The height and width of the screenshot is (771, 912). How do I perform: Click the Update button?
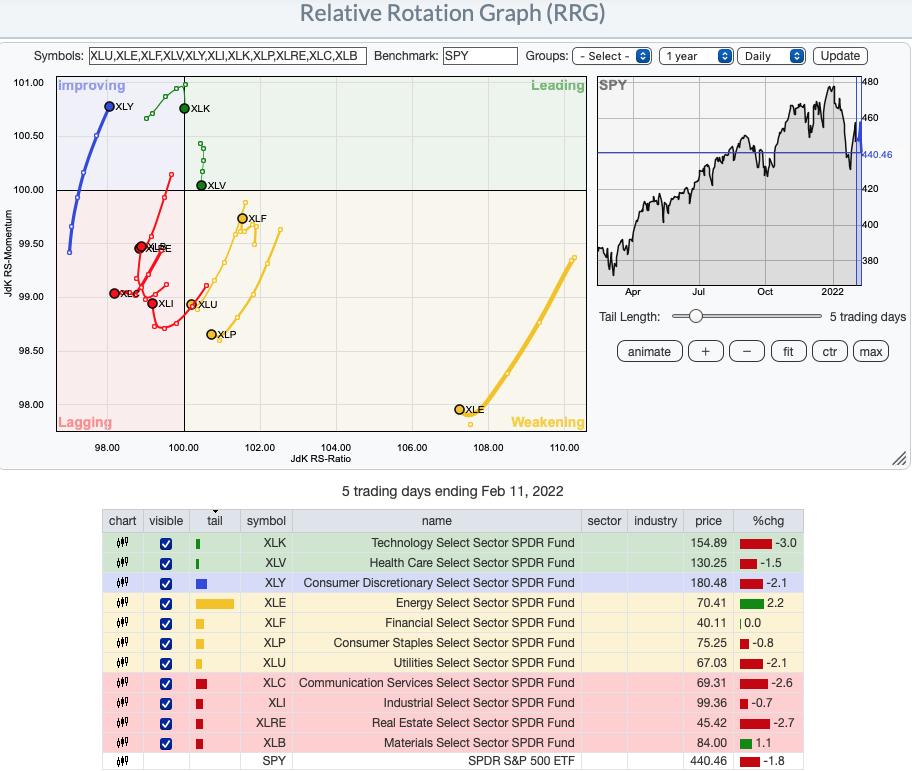(x=840, y=56)
